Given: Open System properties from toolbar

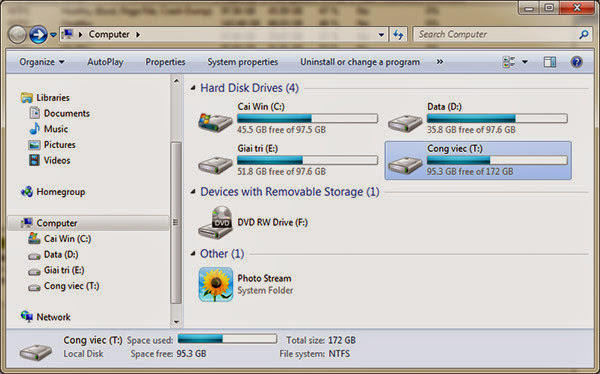Looking at the screenshot, I should [243, 62].
